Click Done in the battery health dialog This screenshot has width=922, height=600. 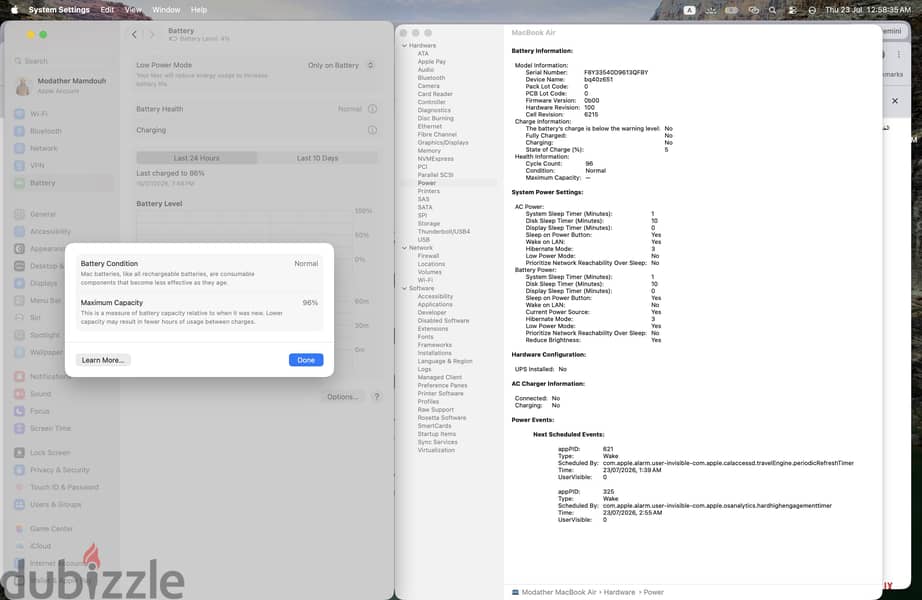point(306,360)
